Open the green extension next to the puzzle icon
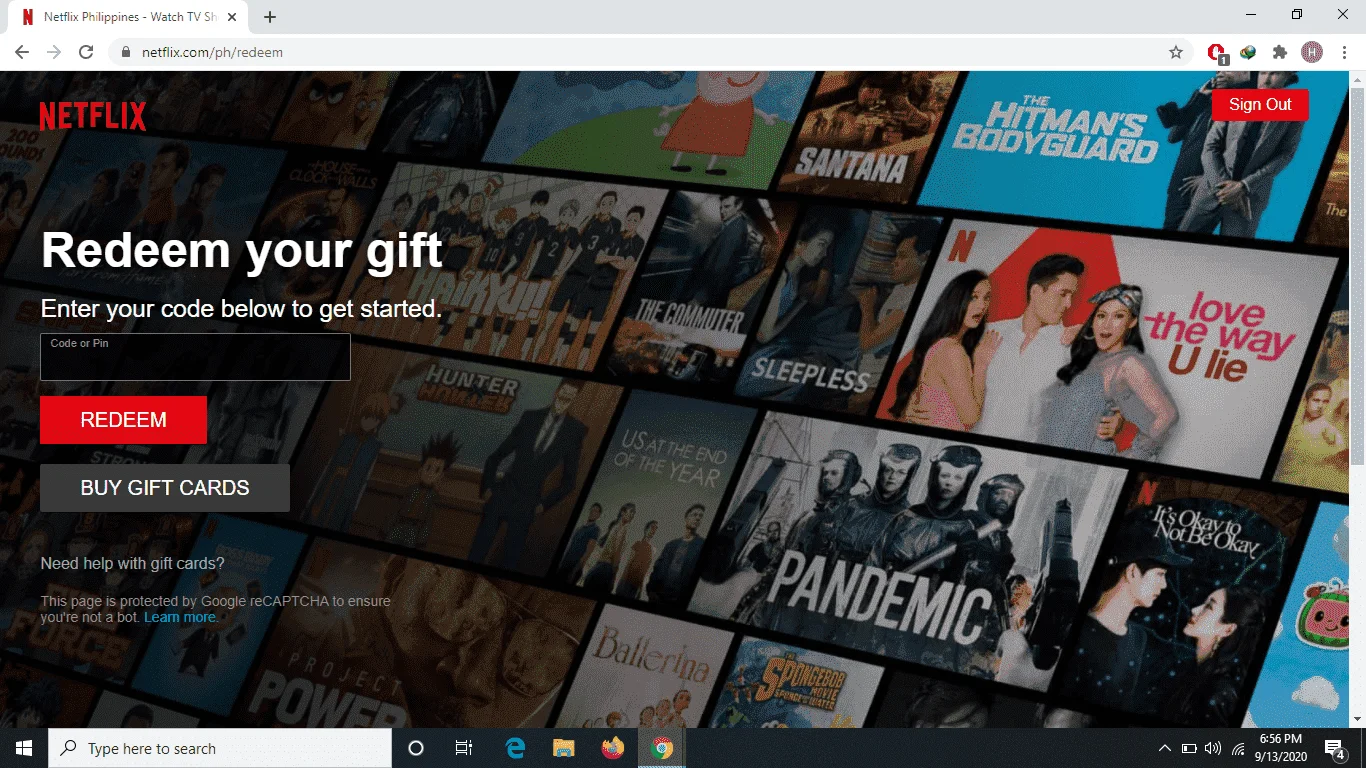Screen dimensions: 1366x768 [1248, 52]
